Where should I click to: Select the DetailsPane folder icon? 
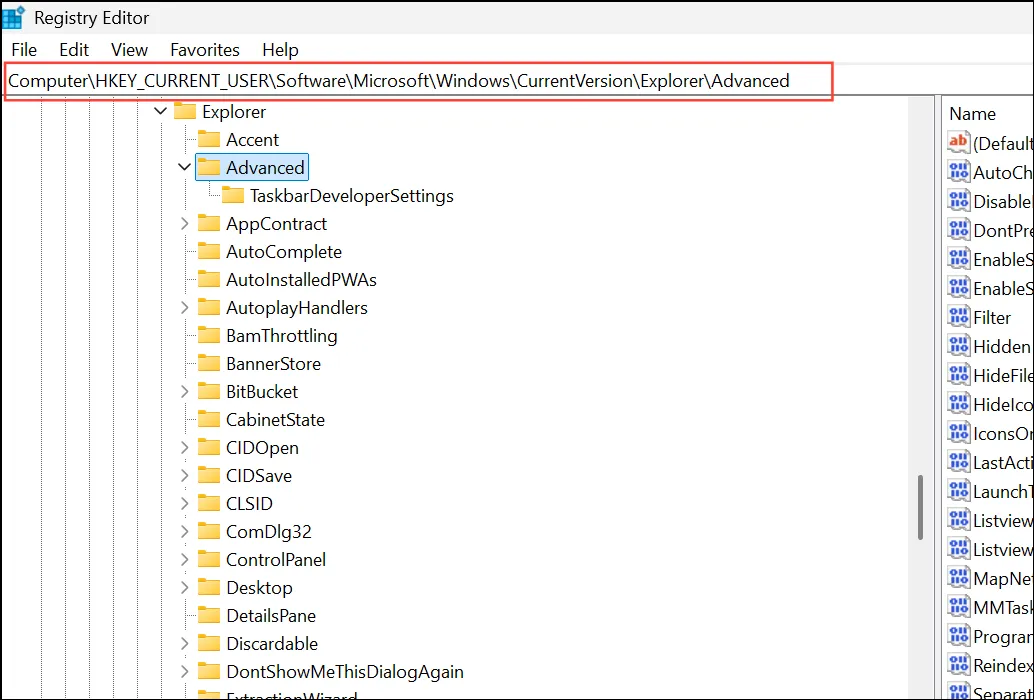tap(209, 616)
